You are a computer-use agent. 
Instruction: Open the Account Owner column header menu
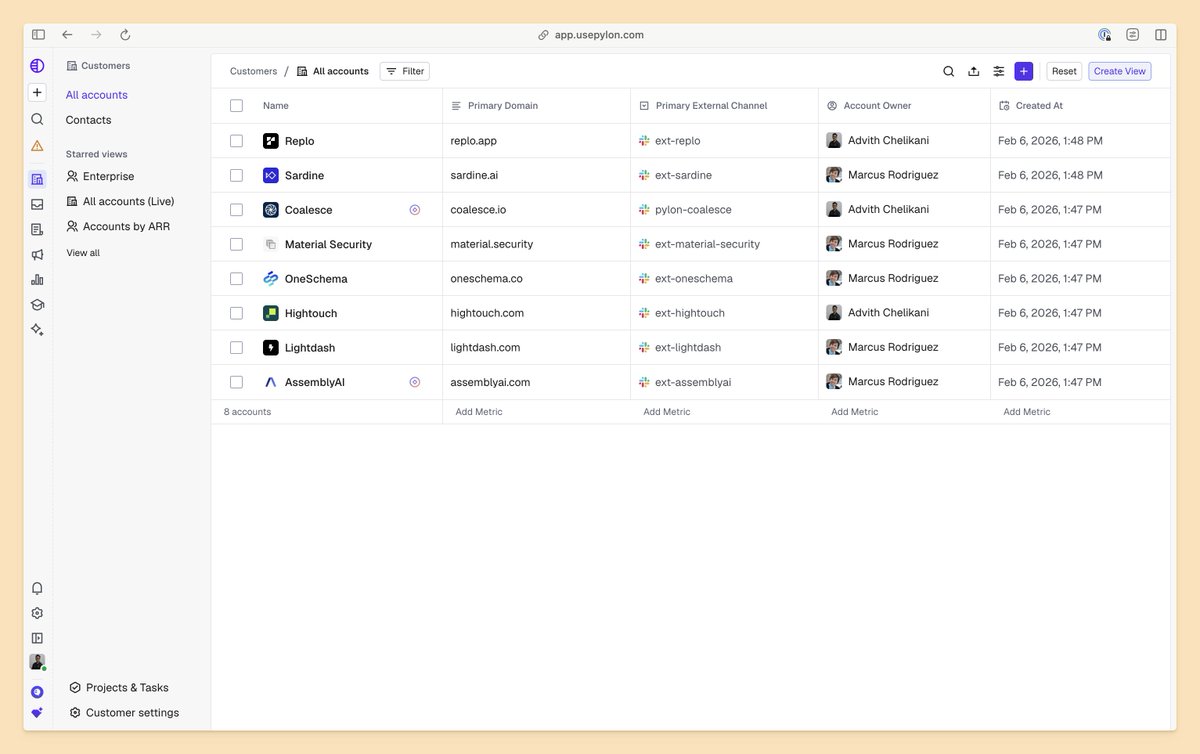pos(869,105)
